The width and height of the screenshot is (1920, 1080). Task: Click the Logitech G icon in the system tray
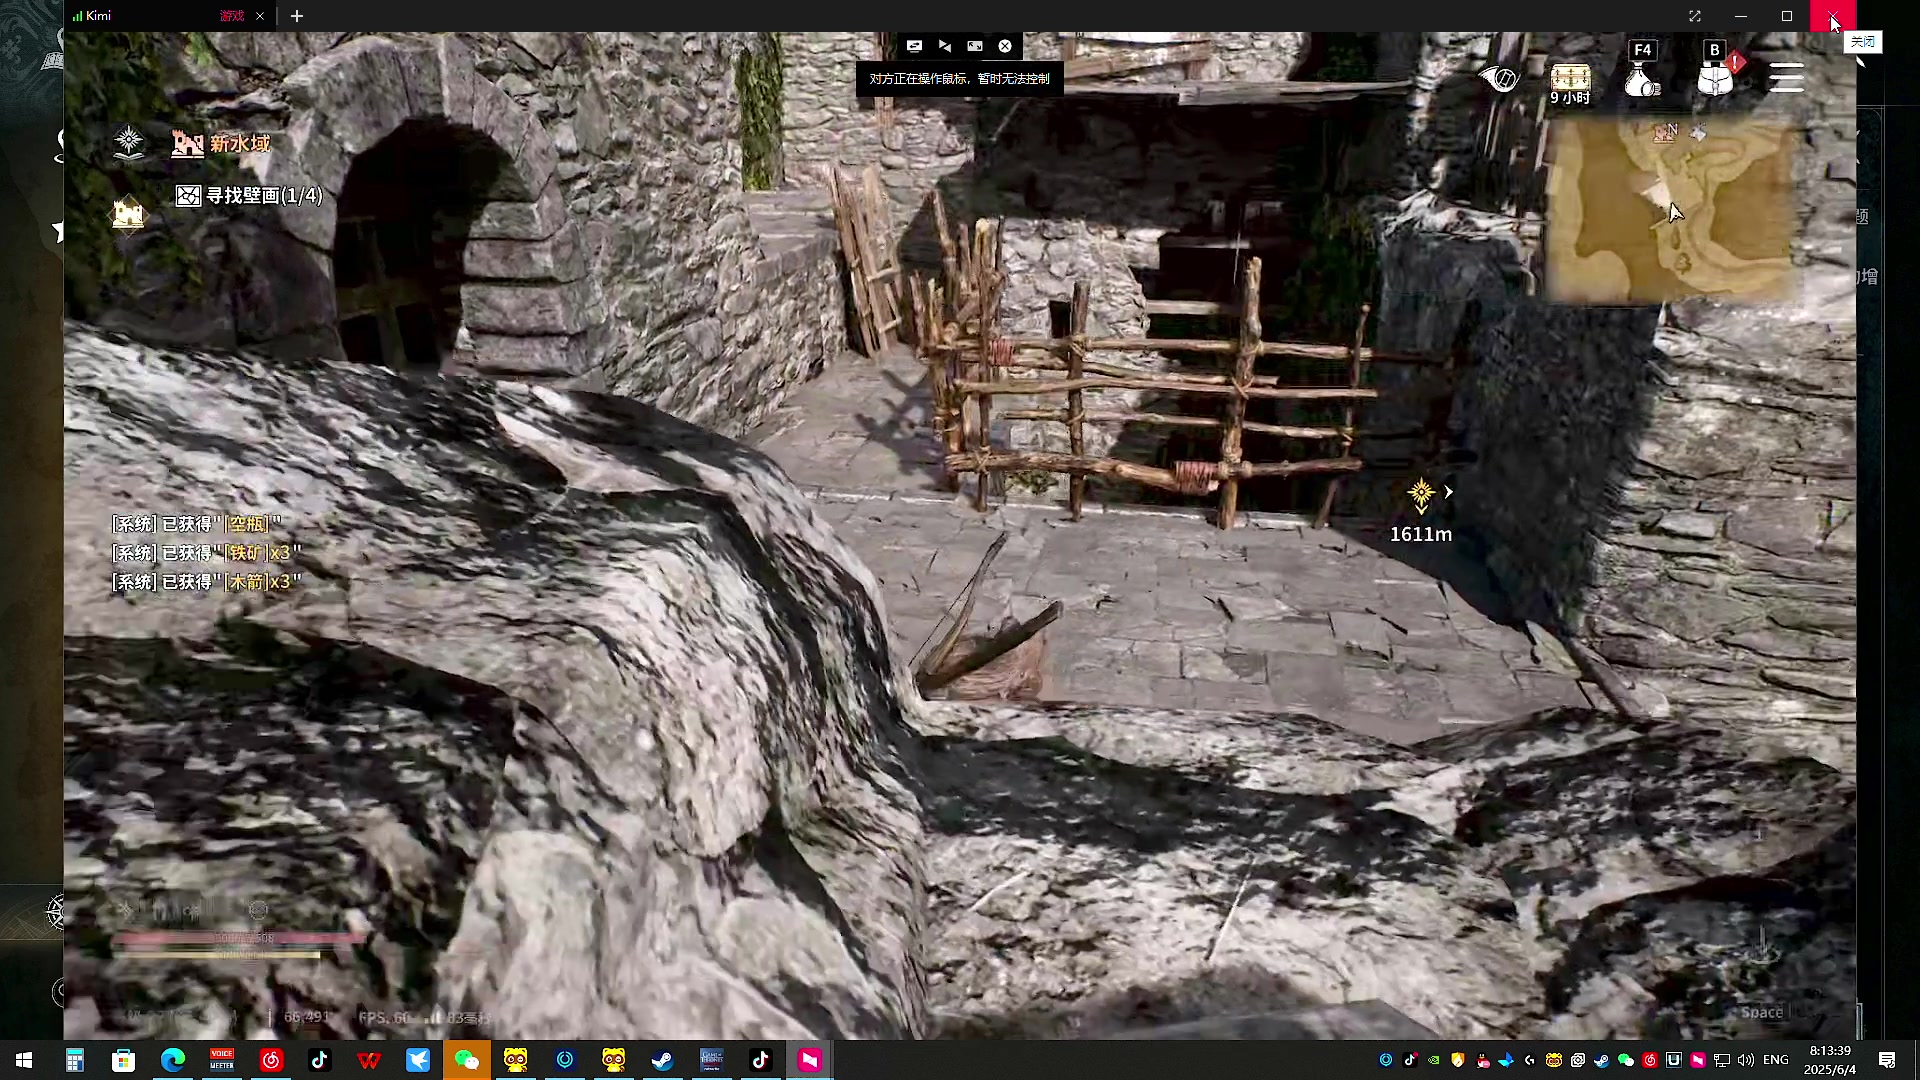[1530, 1060]
